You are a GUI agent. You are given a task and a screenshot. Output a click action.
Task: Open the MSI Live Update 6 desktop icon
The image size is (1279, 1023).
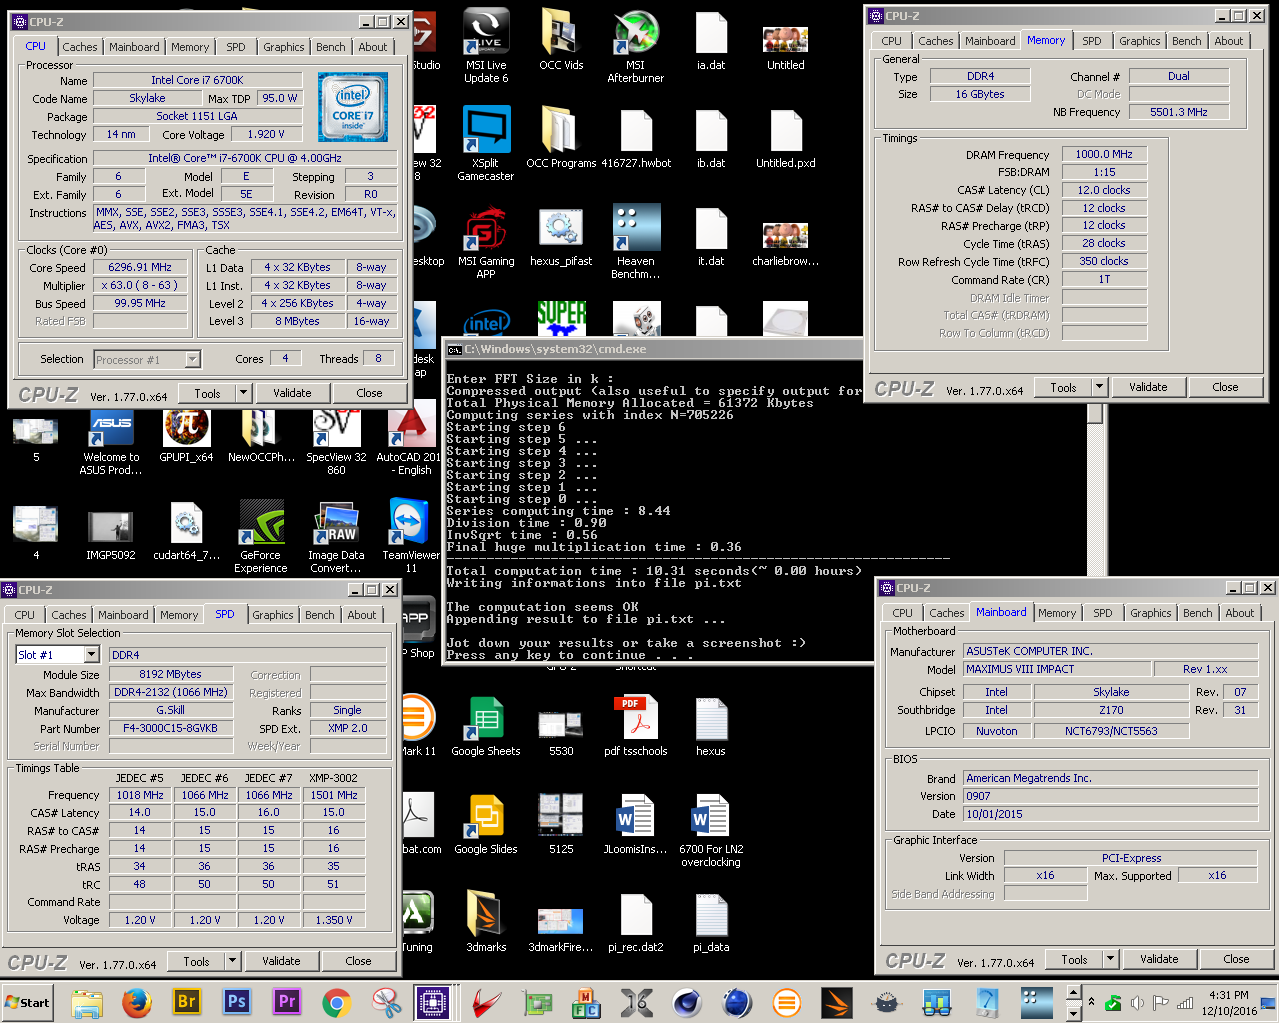[x=486, y=45]
